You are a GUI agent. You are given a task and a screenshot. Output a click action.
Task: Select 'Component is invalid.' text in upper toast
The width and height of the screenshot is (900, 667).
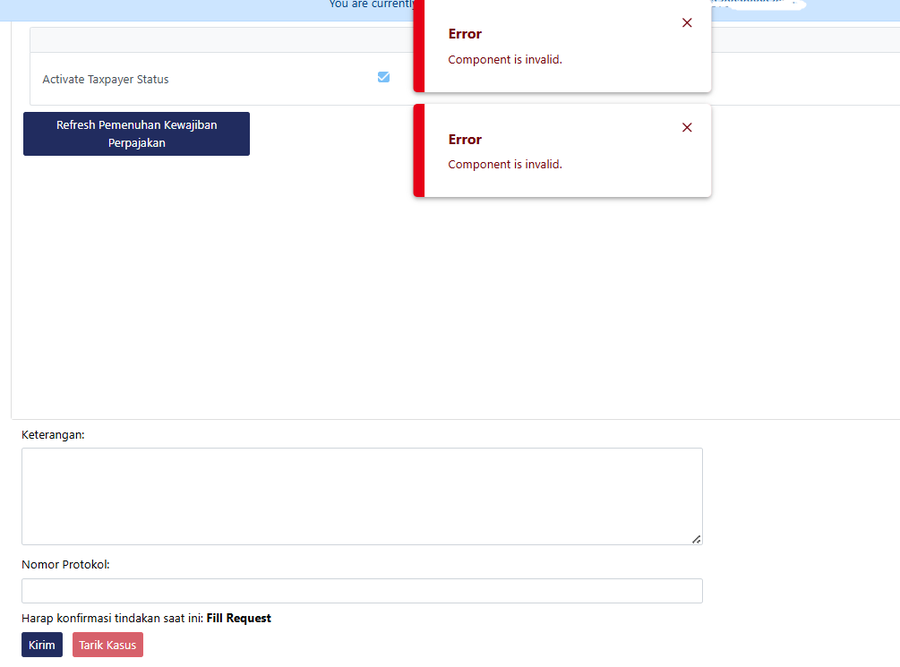(x=505, y=60)
